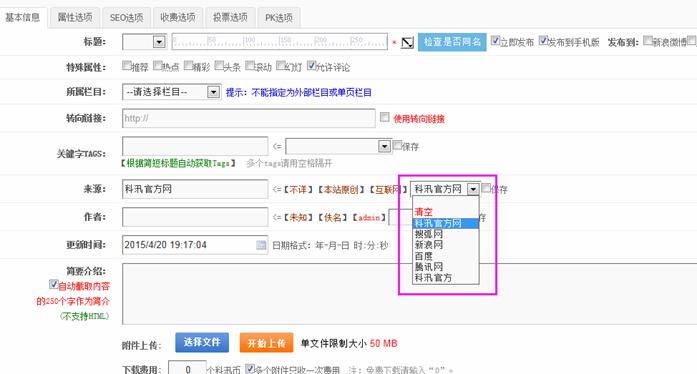Toggle the 允许评论 checkbox
Image resolution: width=697 pixels, height=374 pixels.
click(x=311, y=66)
